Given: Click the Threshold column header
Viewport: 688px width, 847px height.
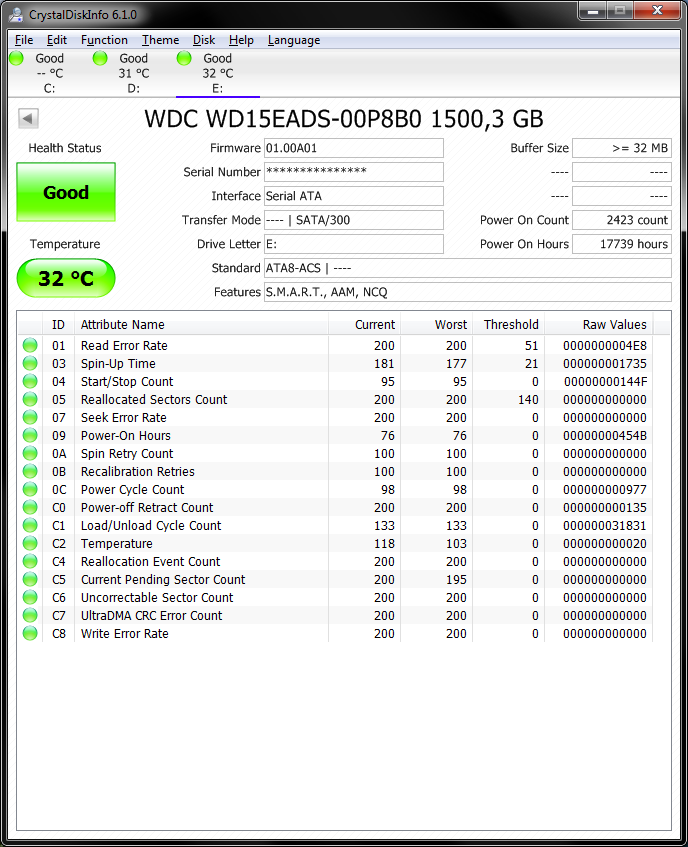Looking at the screenshot, I should (509, 325).
